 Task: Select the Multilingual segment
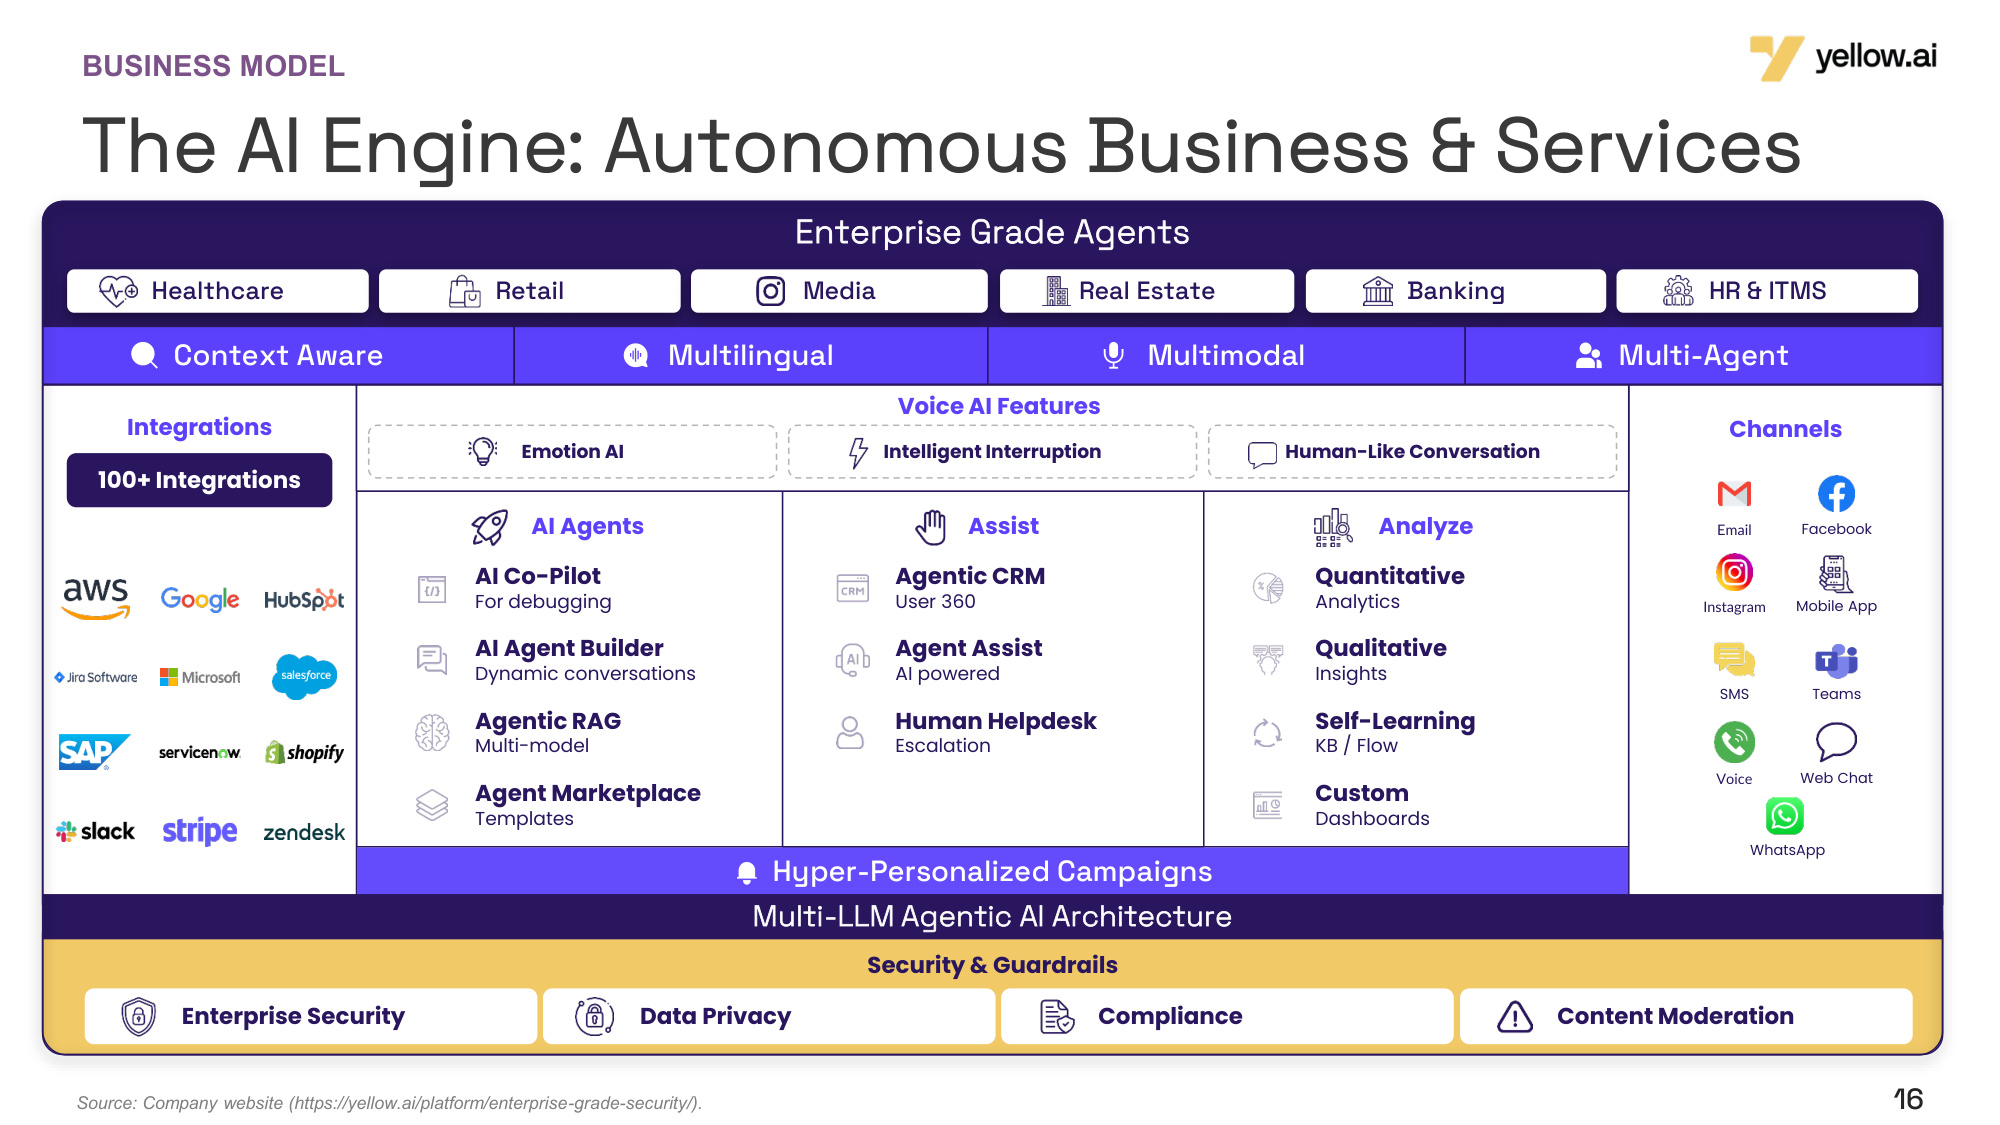[751, 356]
